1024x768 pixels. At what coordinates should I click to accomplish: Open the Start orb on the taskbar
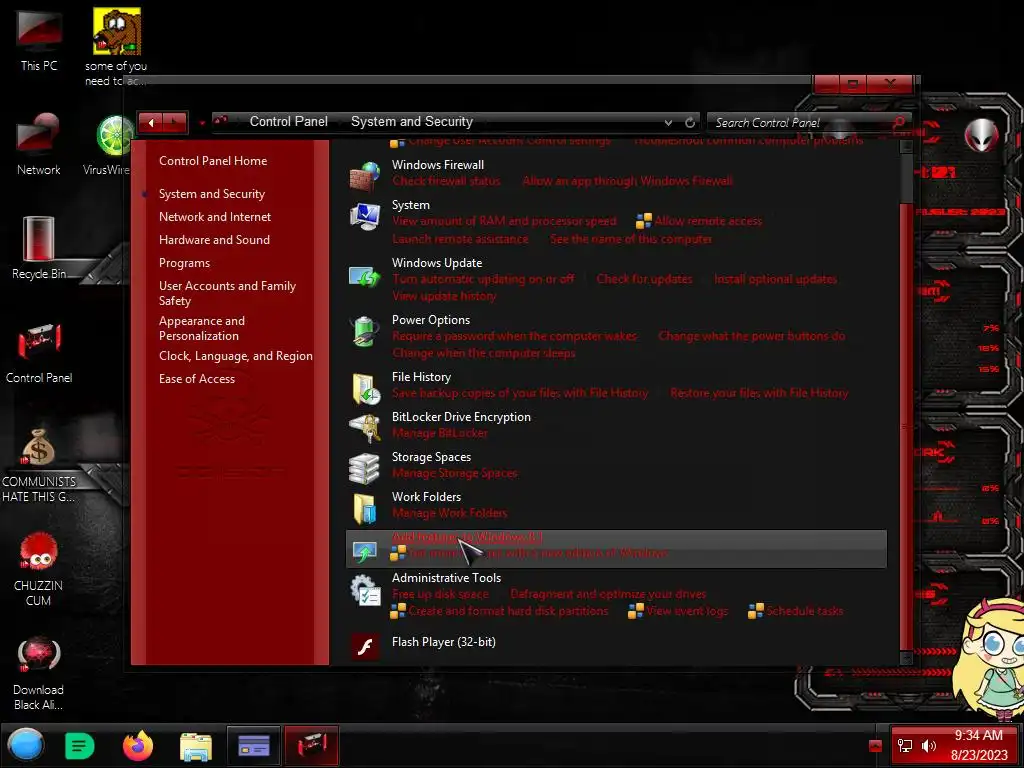[25, 745]
